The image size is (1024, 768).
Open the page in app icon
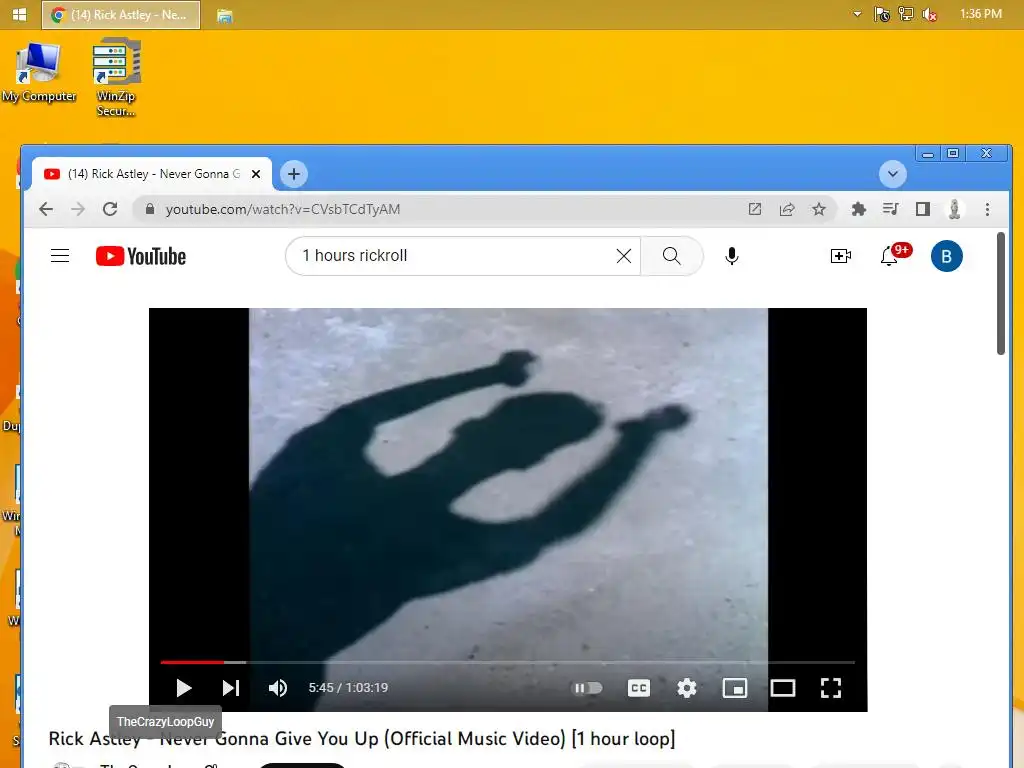point(755,209)
